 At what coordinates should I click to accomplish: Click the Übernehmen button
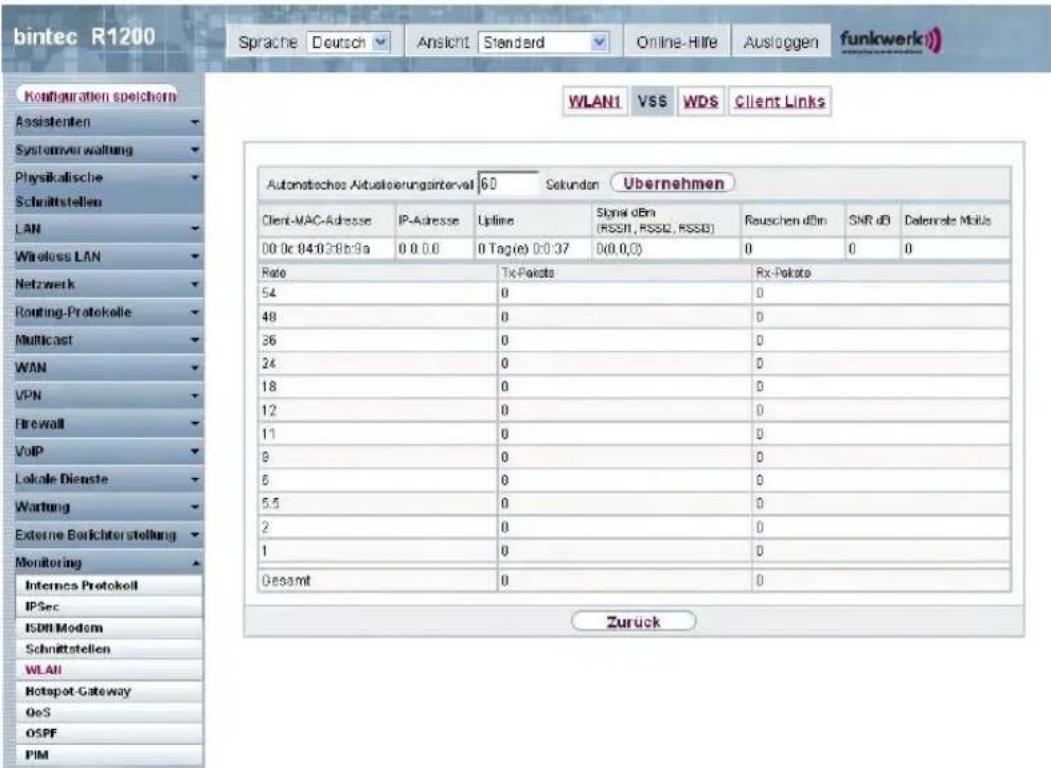click(x=673, y=184)
